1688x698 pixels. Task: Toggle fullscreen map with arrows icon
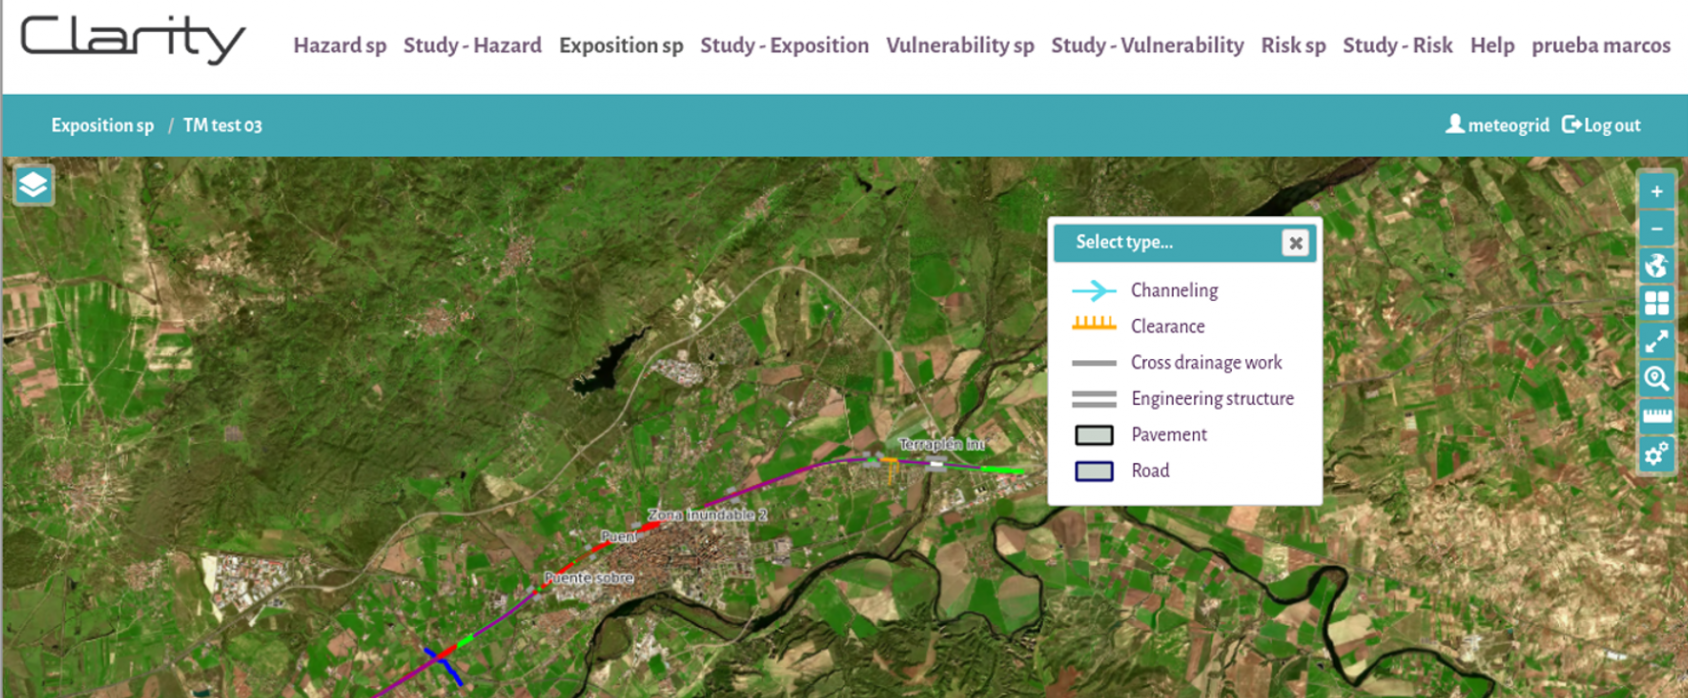pyautogui.click(x=1656, y=341)
